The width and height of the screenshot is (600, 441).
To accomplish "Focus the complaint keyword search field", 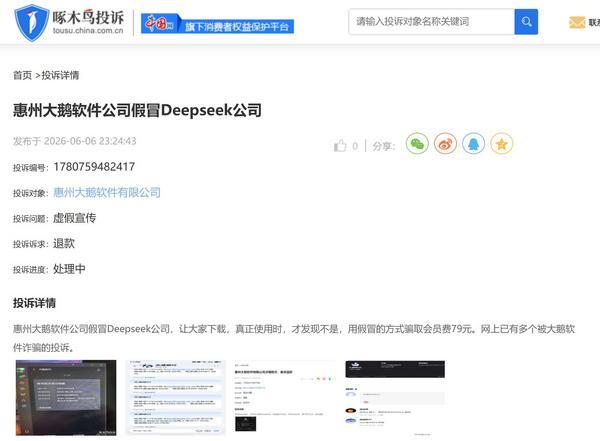I will pyautogui.click(x=432, y=22).
